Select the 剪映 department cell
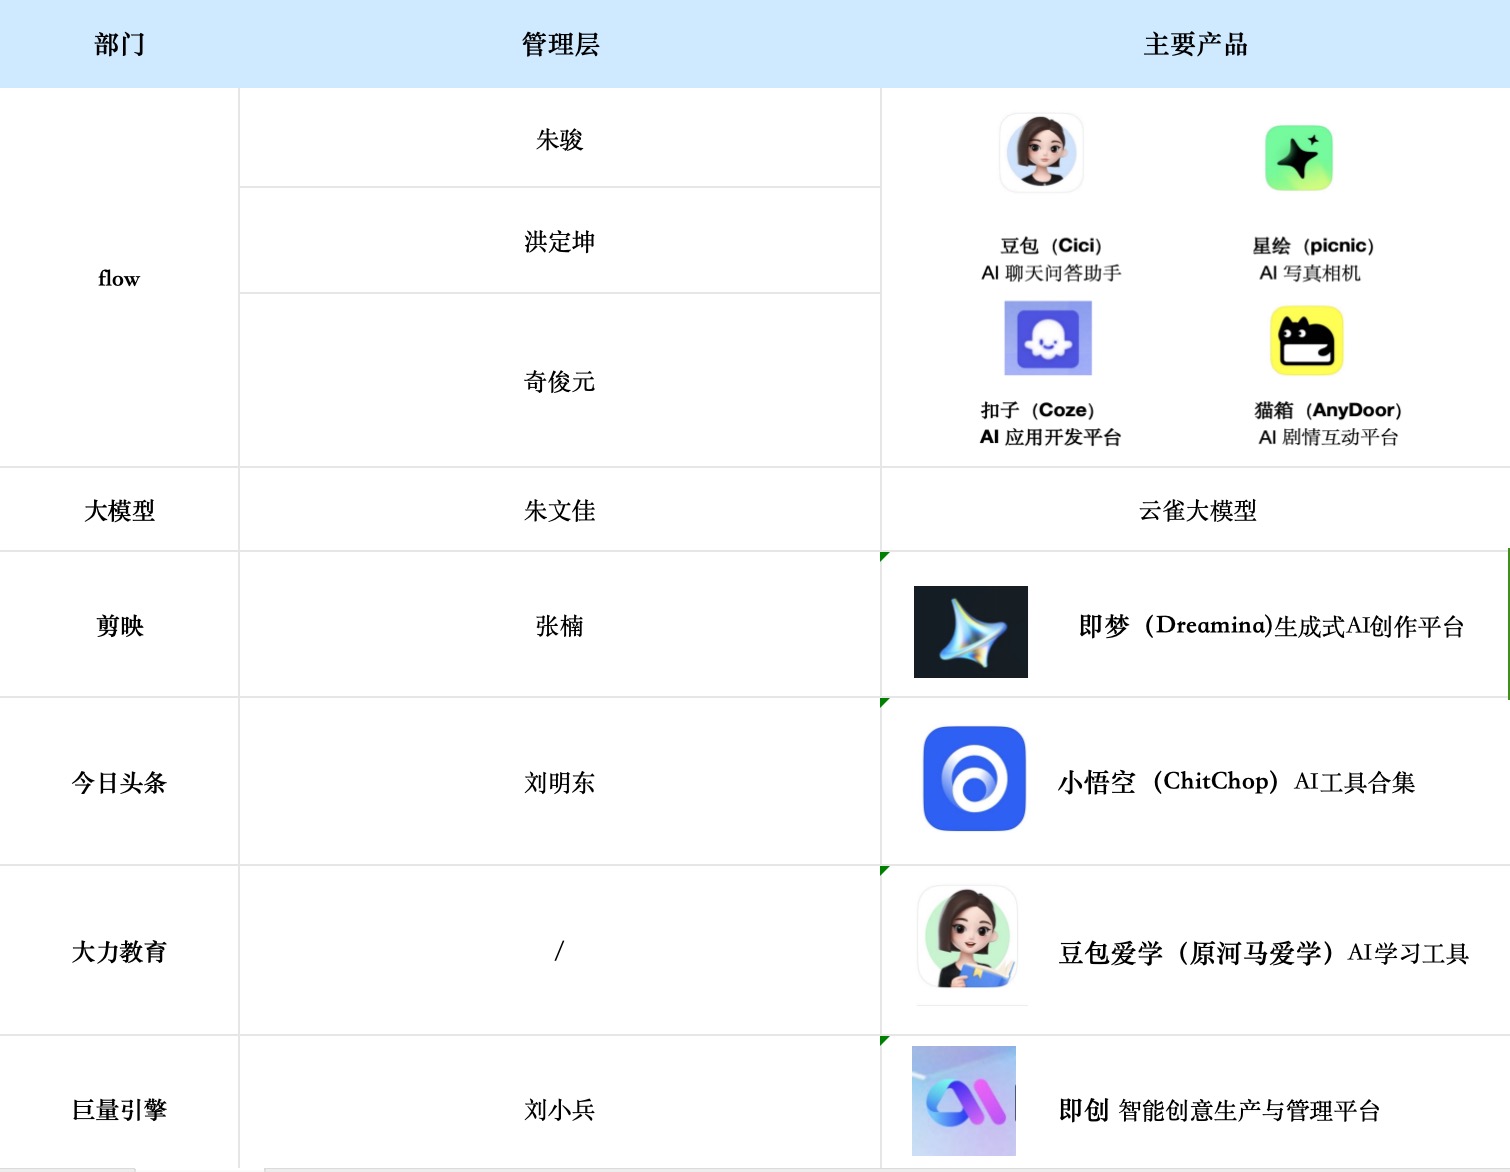 pos(119,625)
